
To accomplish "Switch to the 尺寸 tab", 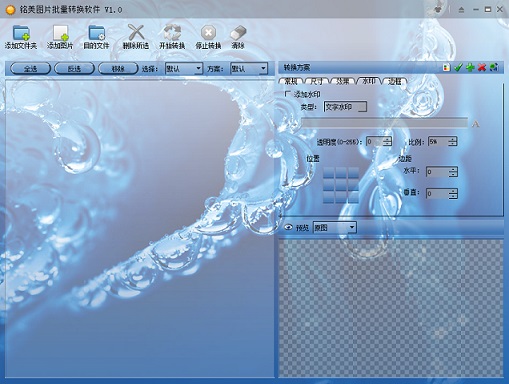I will 316,81.
